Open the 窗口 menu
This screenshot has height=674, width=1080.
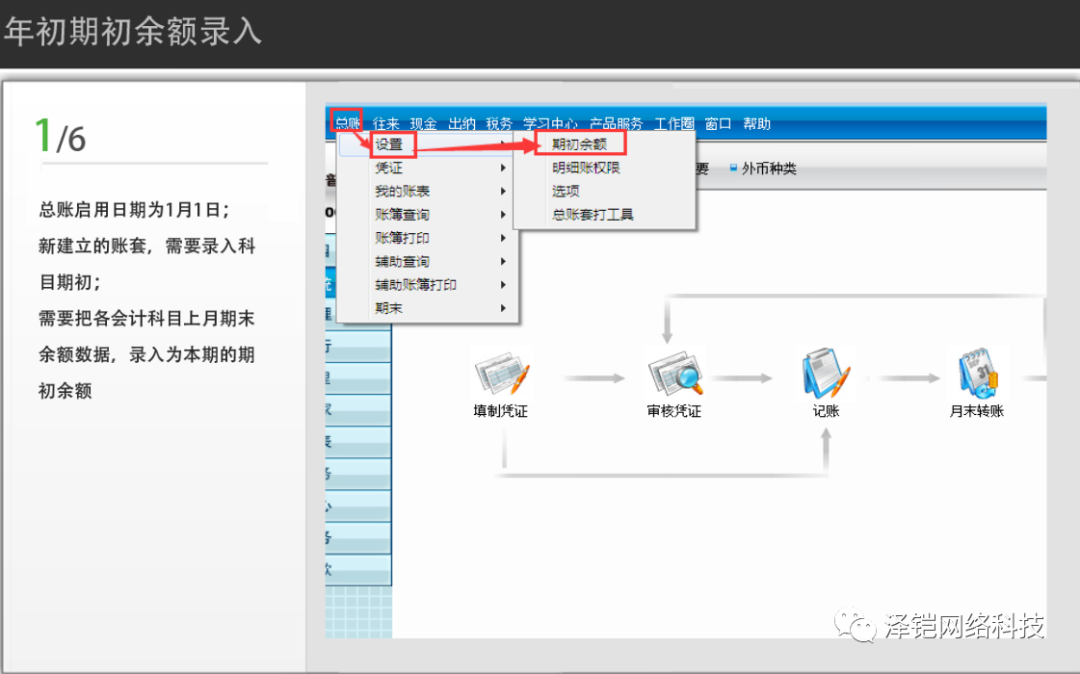tap(718, 123)
